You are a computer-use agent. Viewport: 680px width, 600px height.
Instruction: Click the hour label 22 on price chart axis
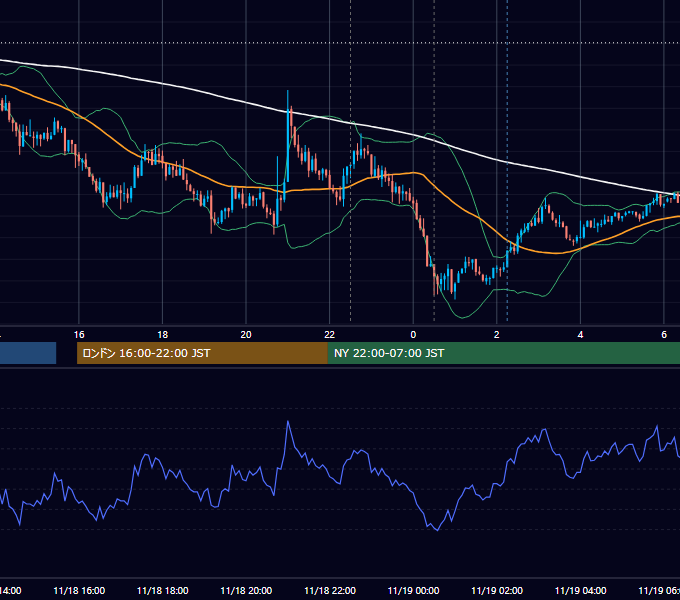tap(330, 335)
